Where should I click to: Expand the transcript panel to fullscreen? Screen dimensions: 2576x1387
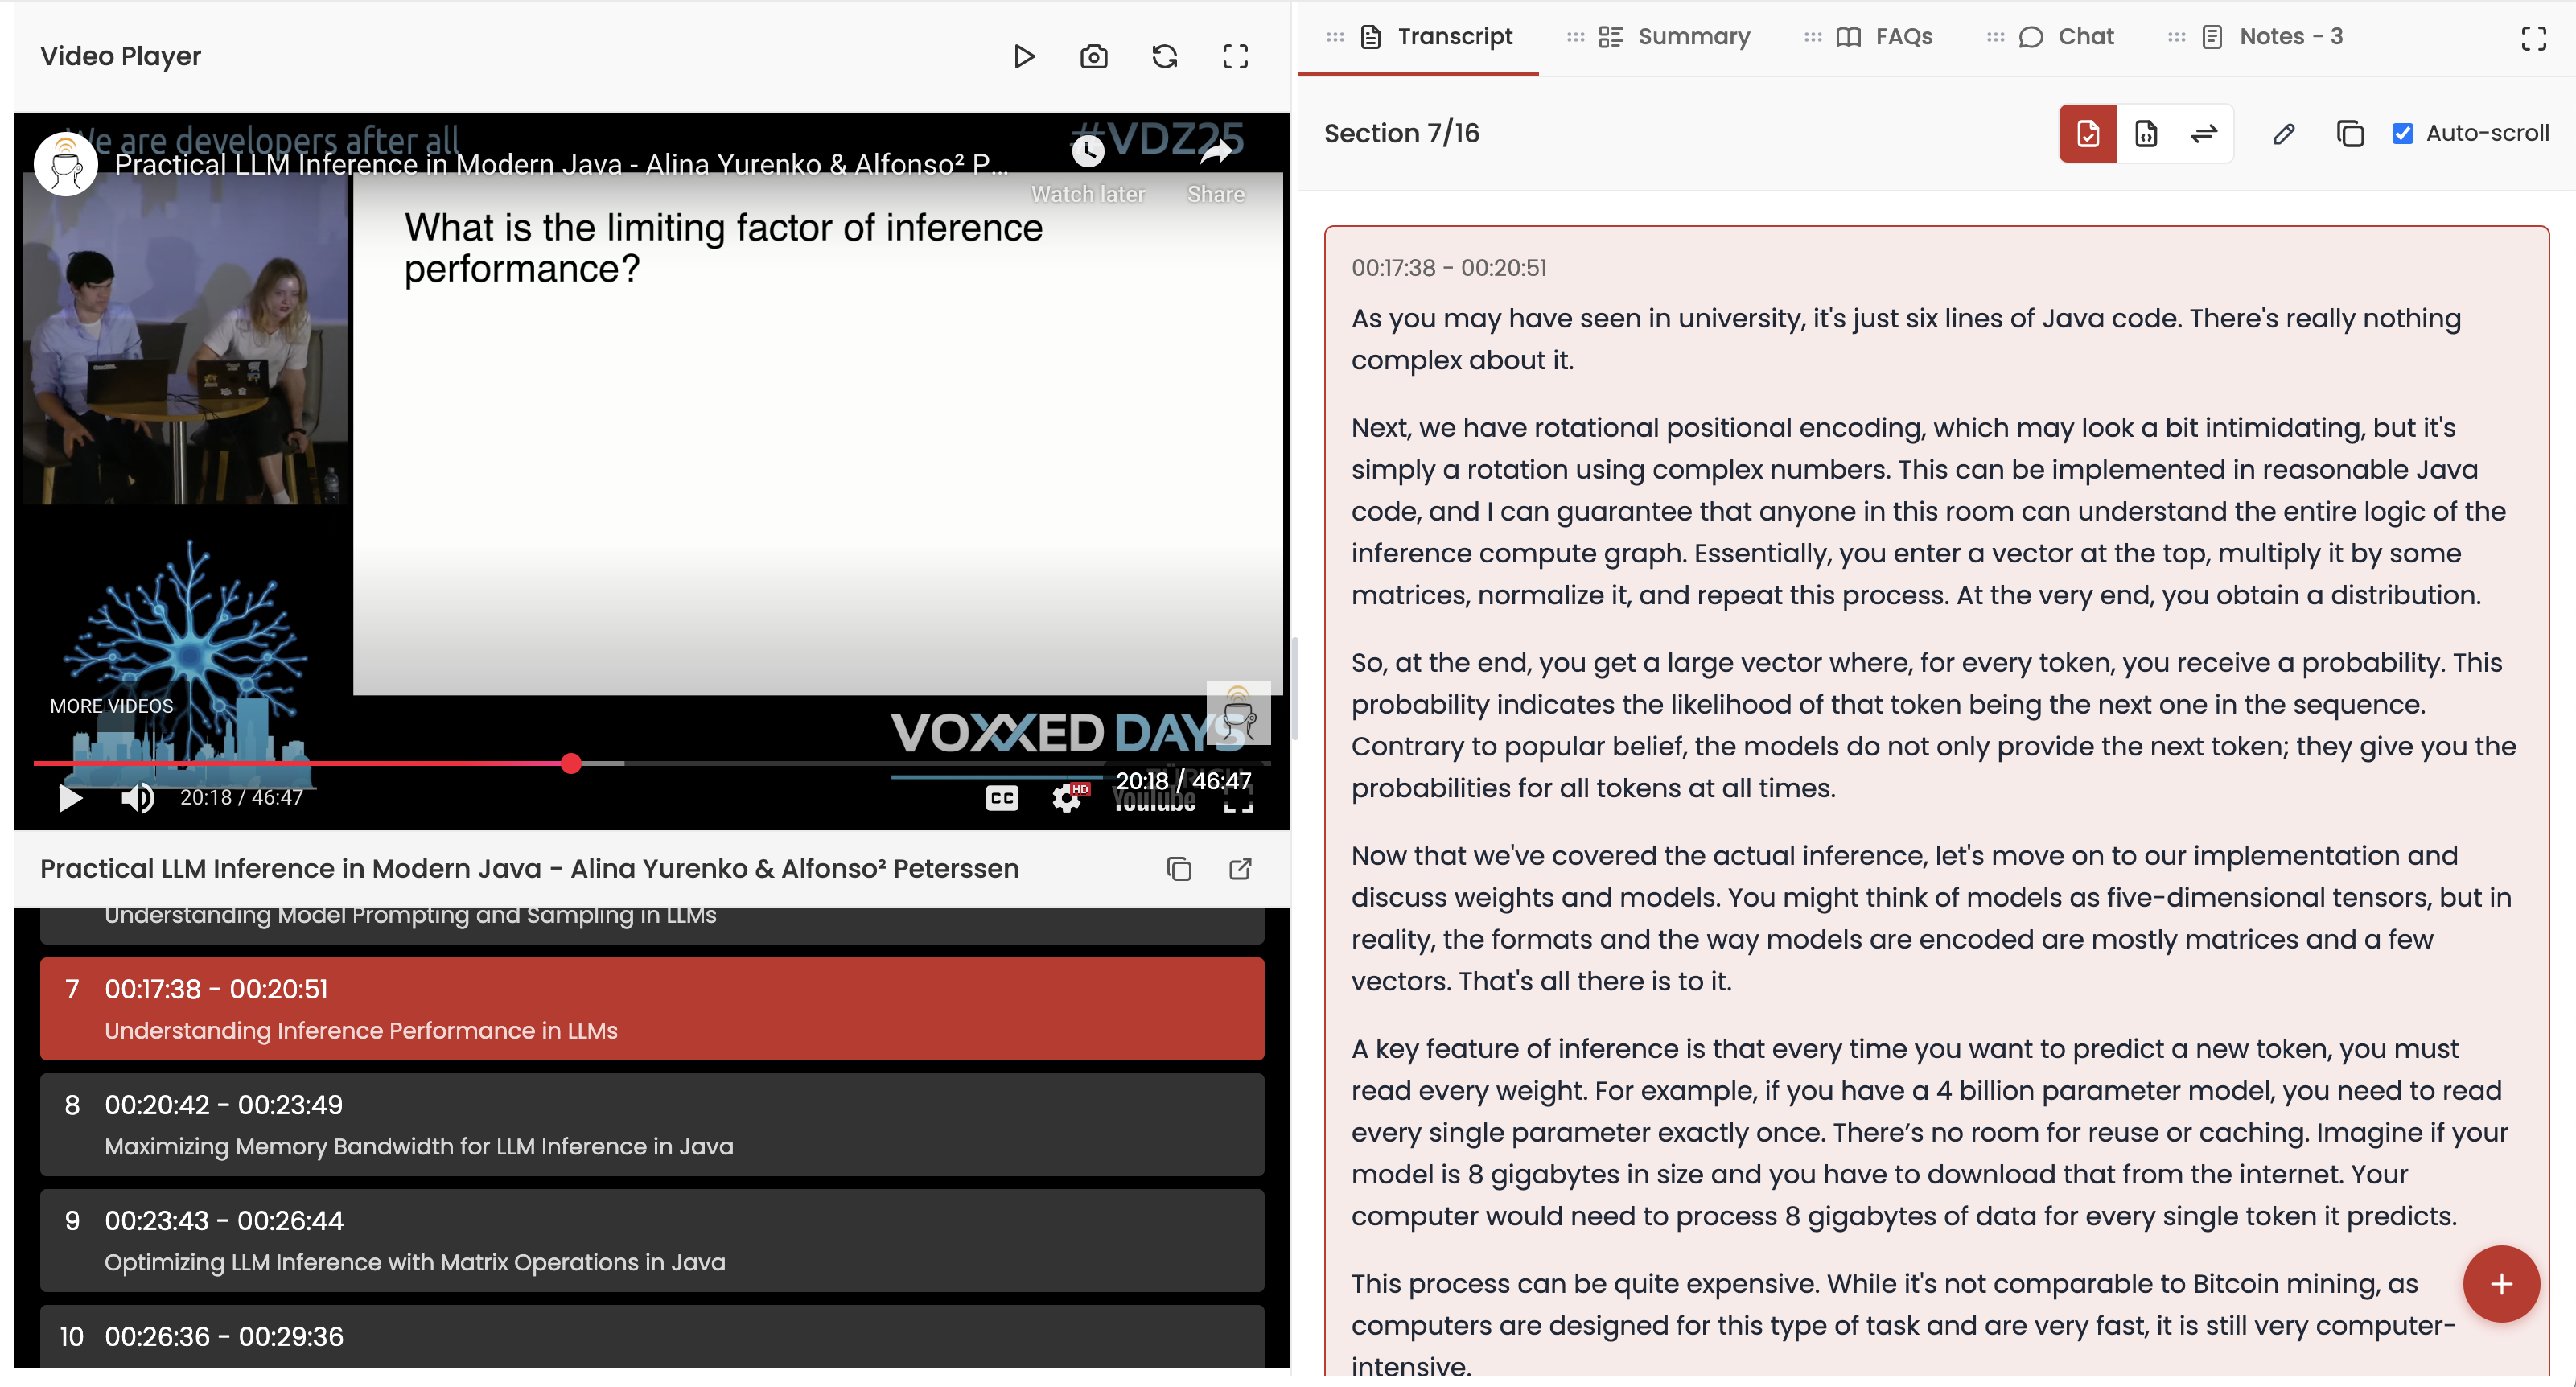2533,38
